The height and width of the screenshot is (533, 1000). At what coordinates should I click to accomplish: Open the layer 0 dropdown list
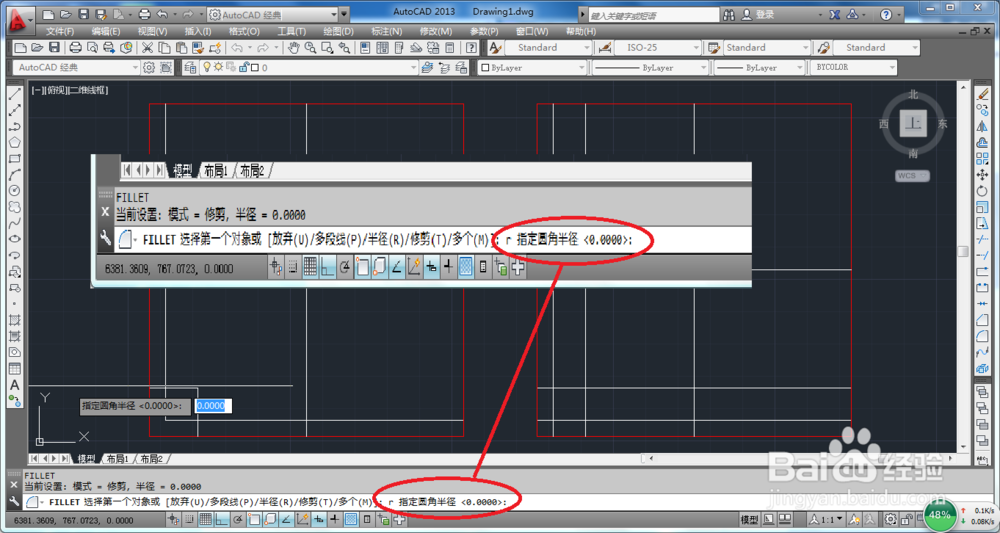(309, 67)
